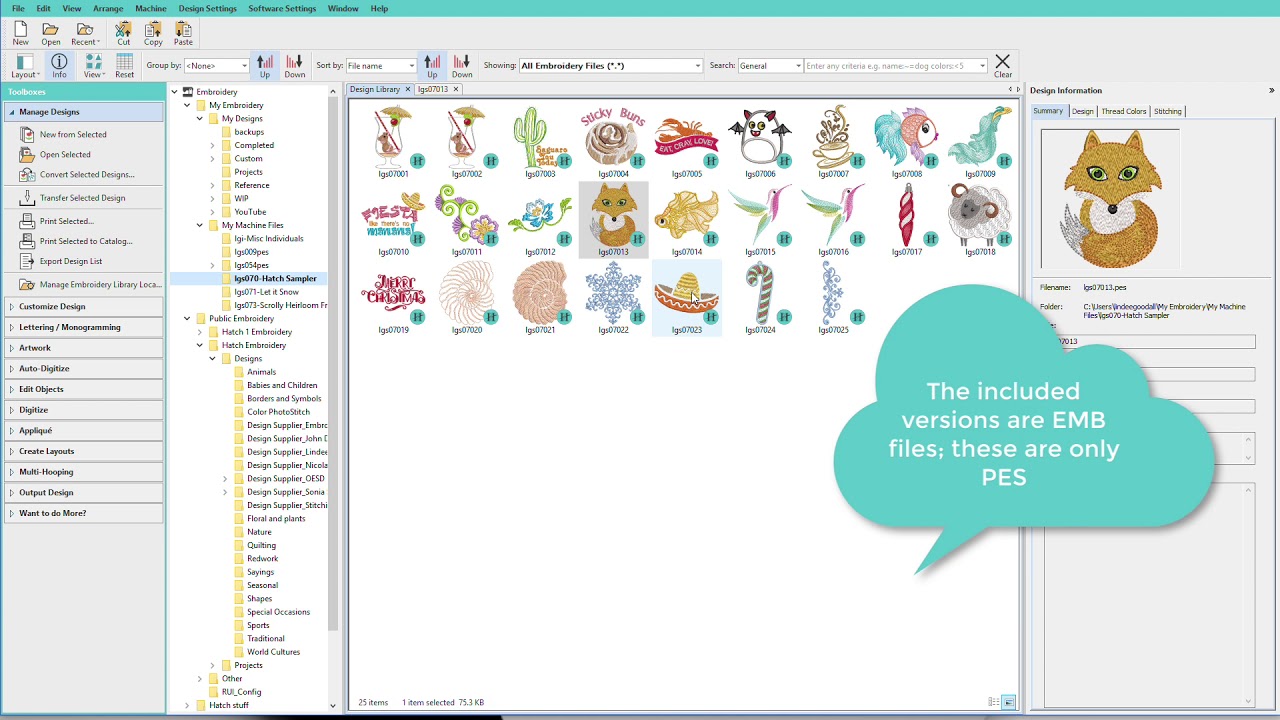Switch to the Design tab in Design Information
Image resolution: width=1280 pixels, height=720 pixels.
1082,111
